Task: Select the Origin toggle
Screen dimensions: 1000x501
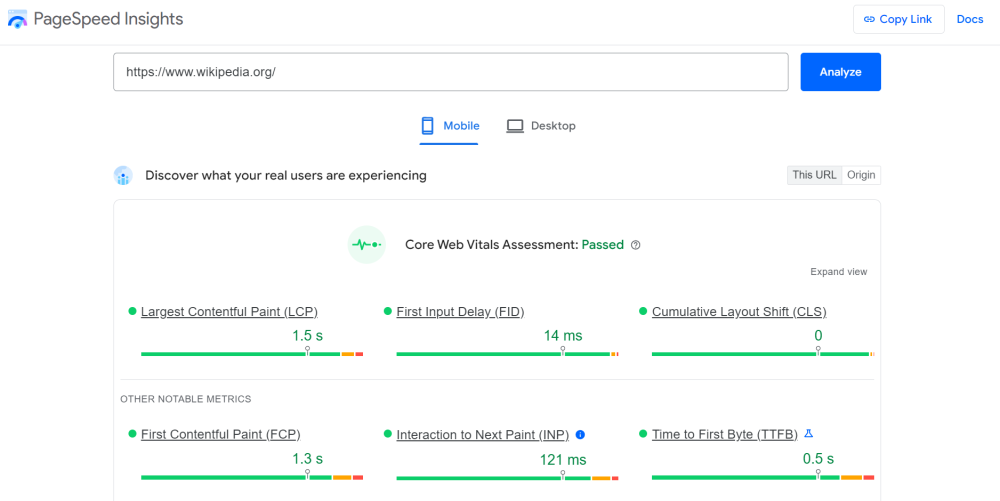Action: point(861,175)
